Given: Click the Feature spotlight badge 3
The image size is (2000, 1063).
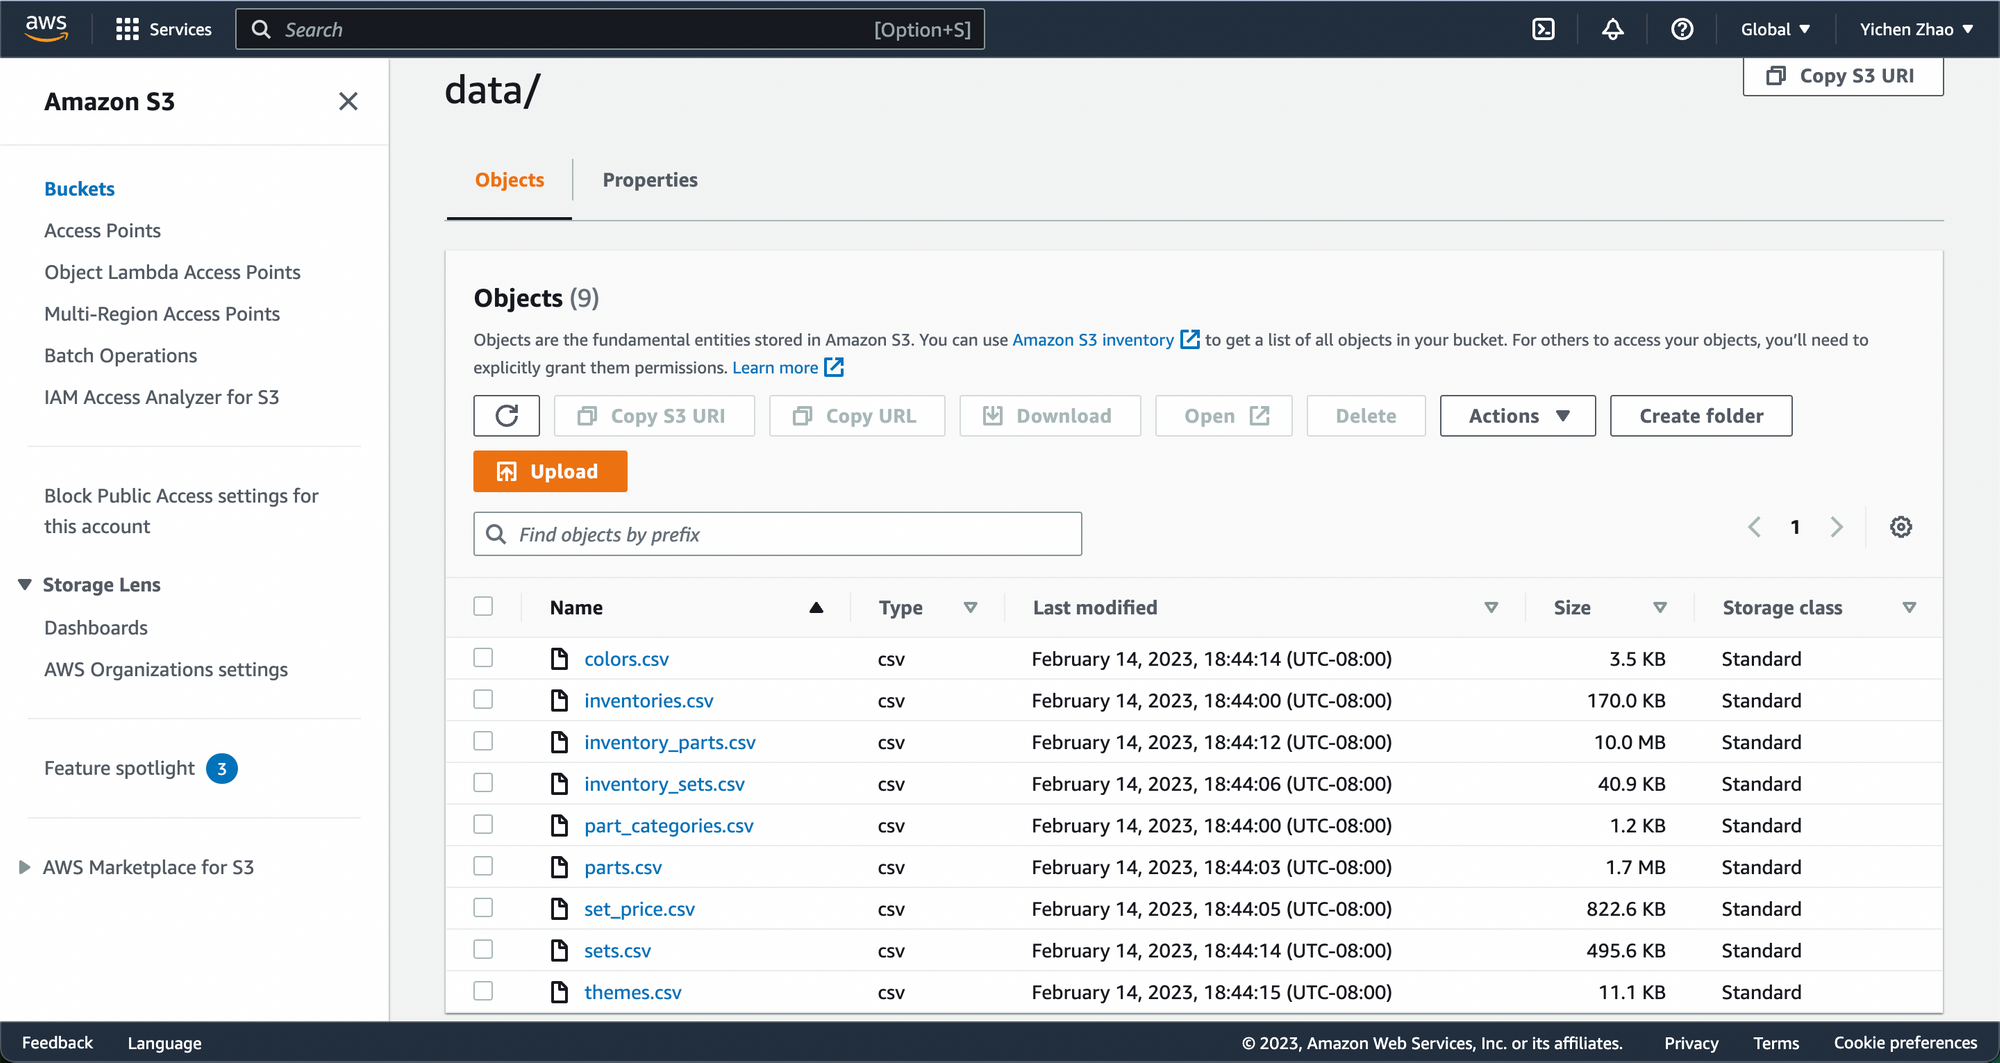Looking at the screenshot, I should [222, 769].
